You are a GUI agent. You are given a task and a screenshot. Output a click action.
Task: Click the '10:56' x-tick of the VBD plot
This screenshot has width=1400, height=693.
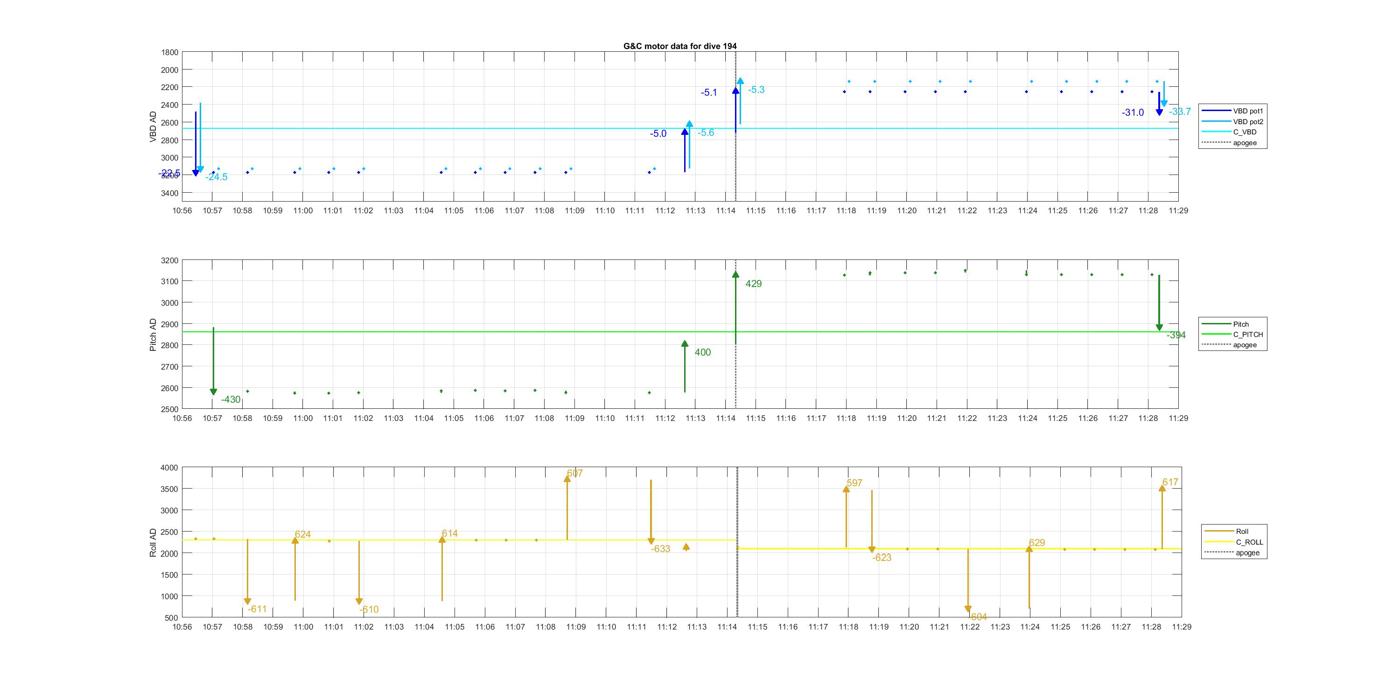coord(182,211)
